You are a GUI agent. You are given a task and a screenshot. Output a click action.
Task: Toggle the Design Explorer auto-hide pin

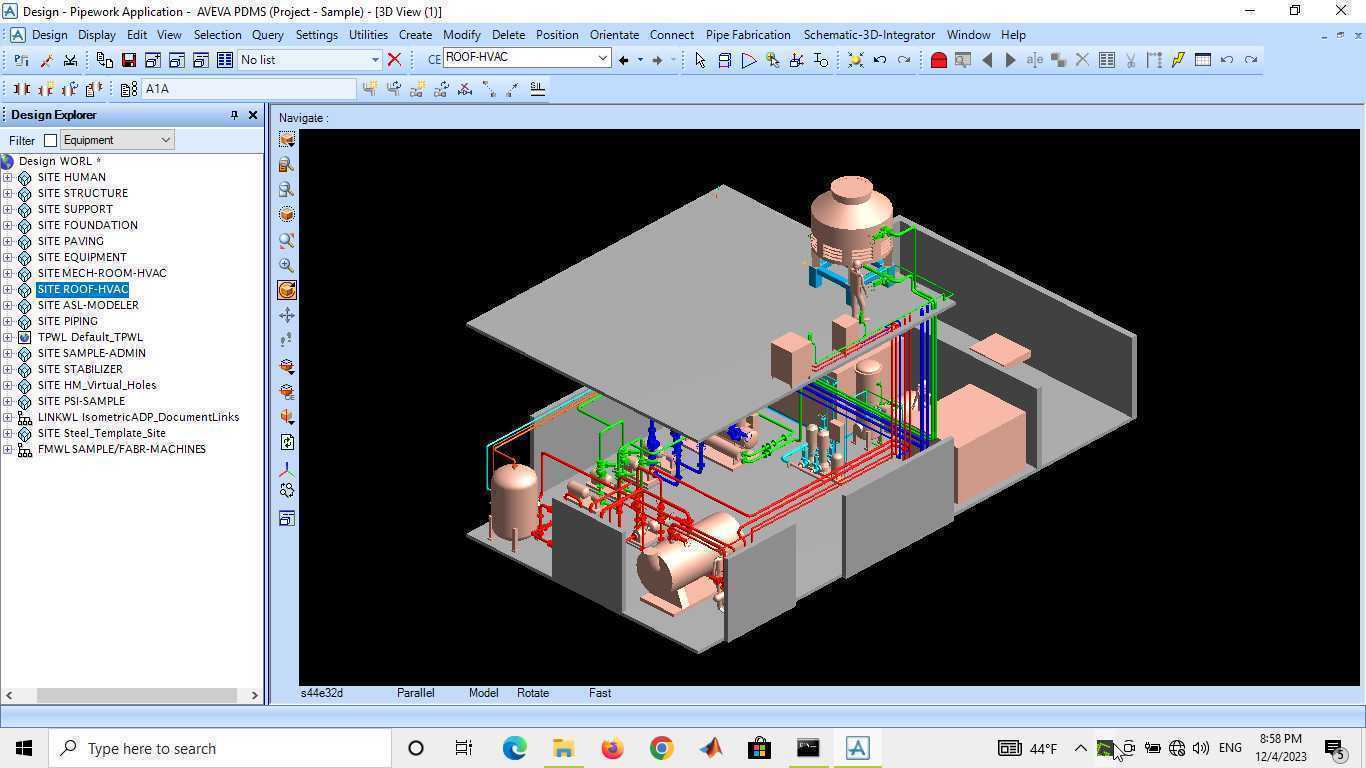(234, 115)
